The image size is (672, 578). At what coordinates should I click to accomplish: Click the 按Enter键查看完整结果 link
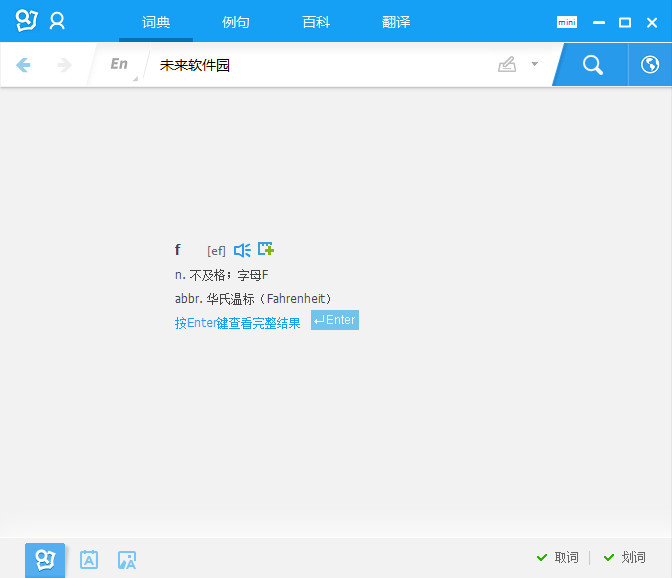(237, 323)
